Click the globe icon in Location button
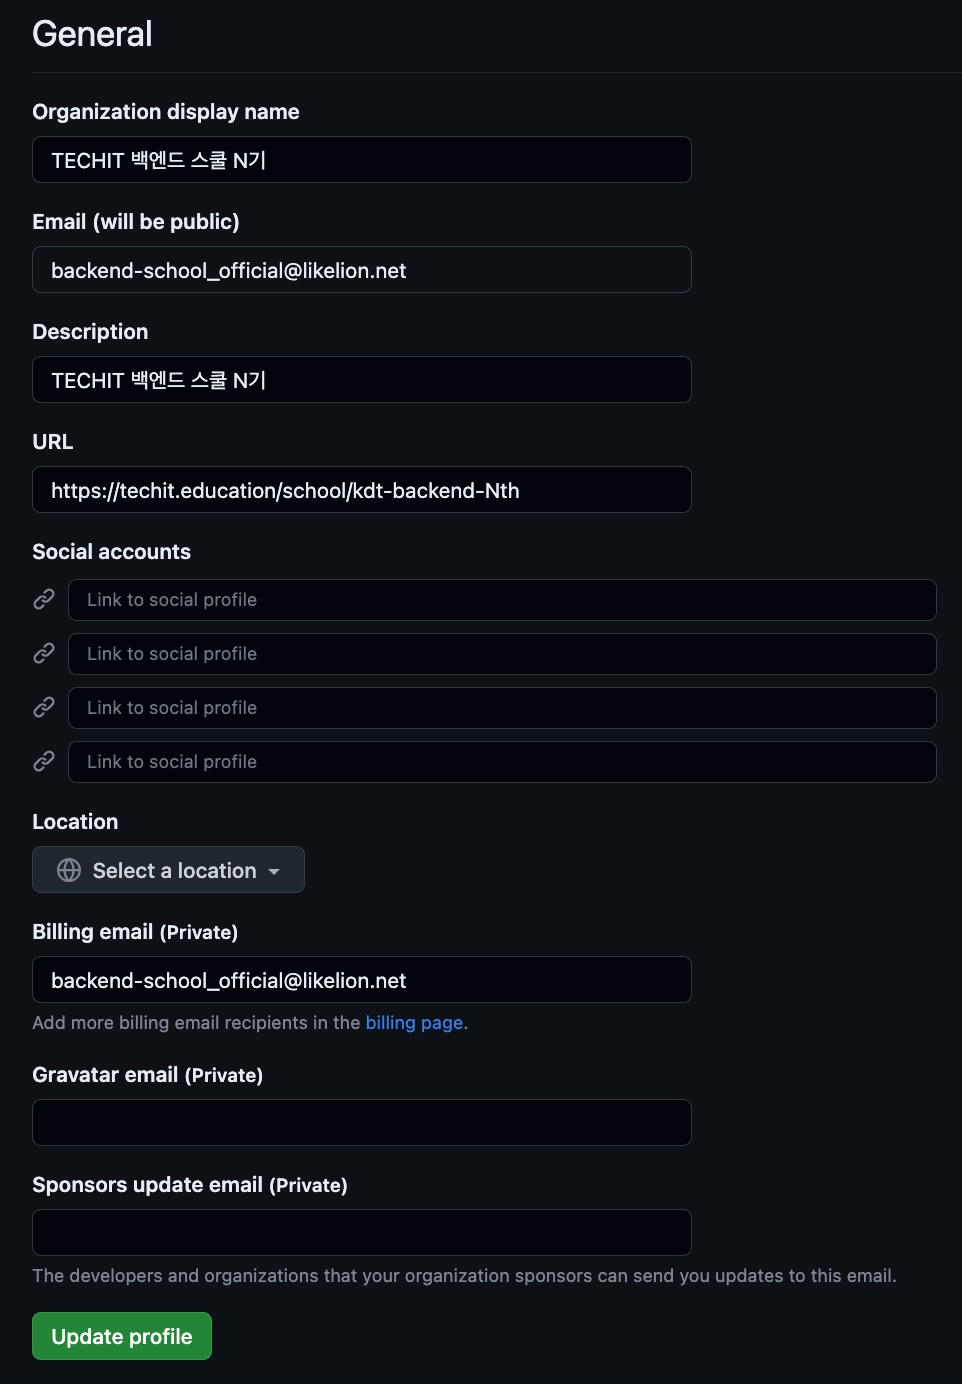 pos(69,870)
